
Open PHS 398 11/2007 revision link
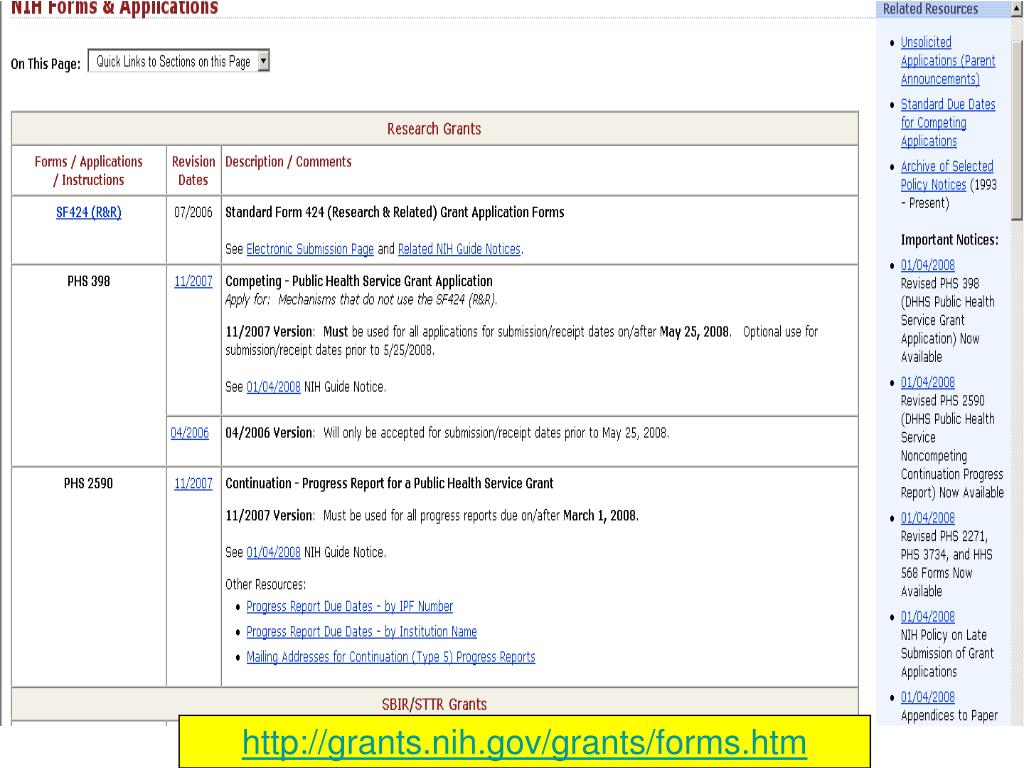tap(193, 281)
